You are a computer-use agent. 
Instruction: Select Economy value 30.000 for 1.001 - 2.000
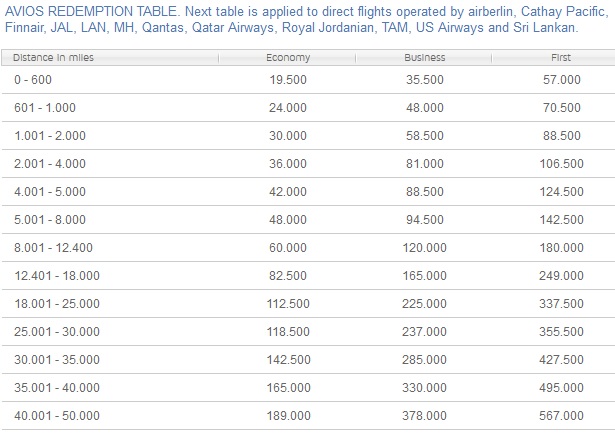click(x=287, y=134)
